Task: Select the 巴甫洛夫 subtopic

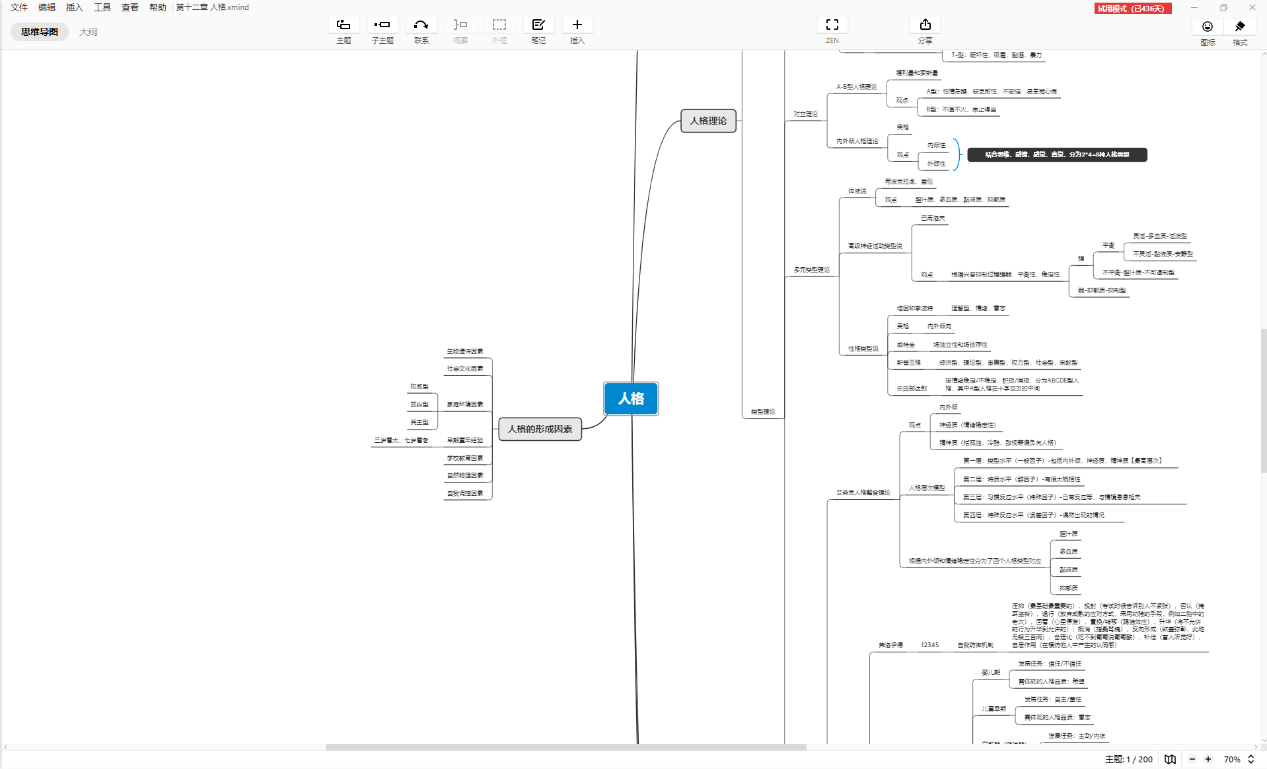Action: [x=932, y=217]
